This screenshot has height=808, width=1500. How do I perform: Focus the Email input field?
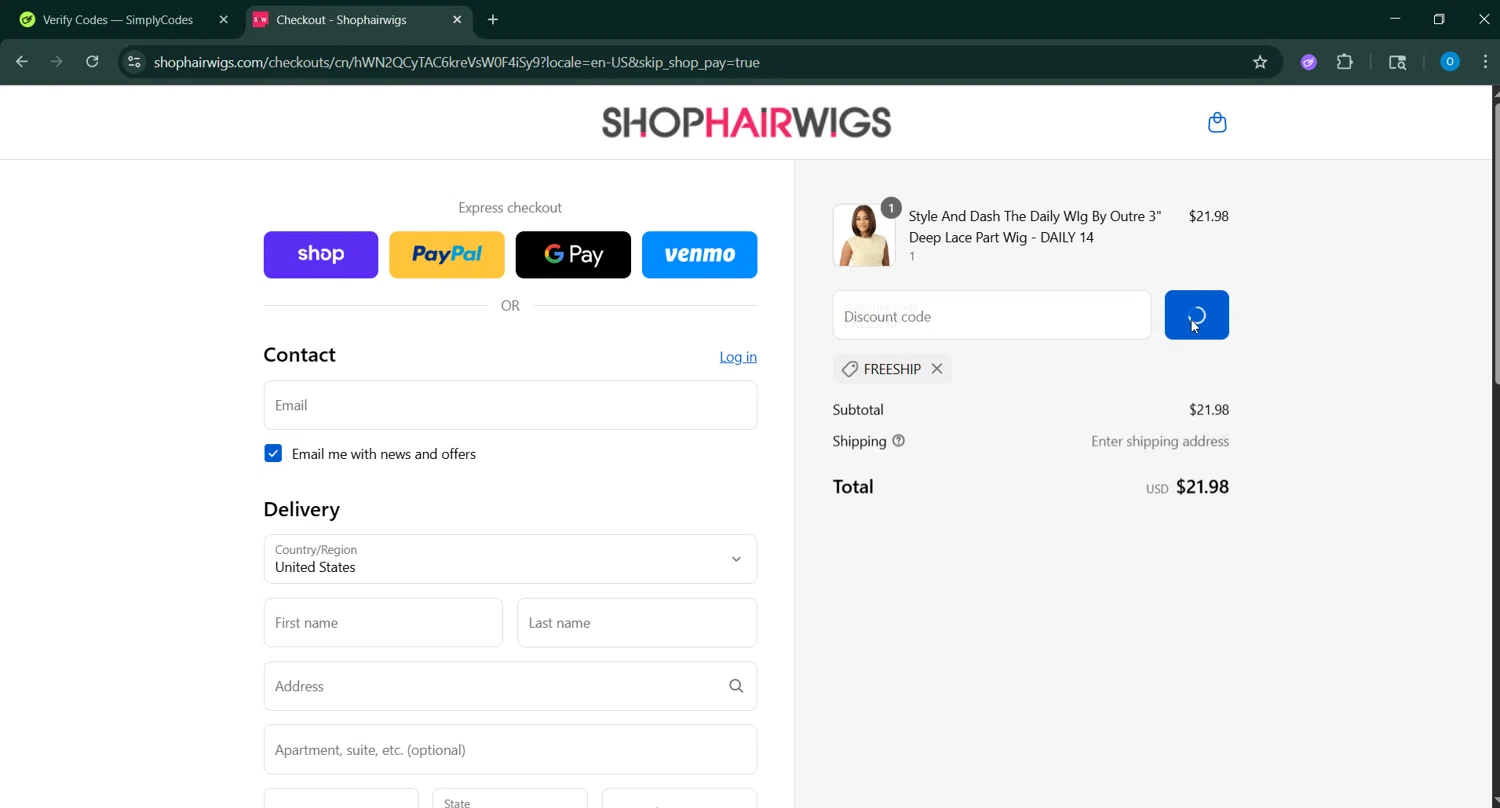(x=510, y=405)
